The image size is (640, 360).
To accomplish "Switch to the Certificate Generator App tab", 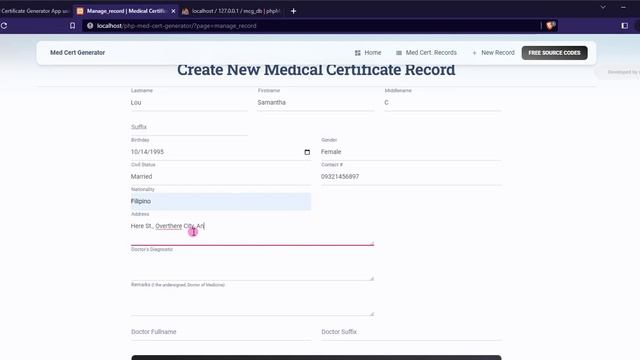I will tap(35, 11).
